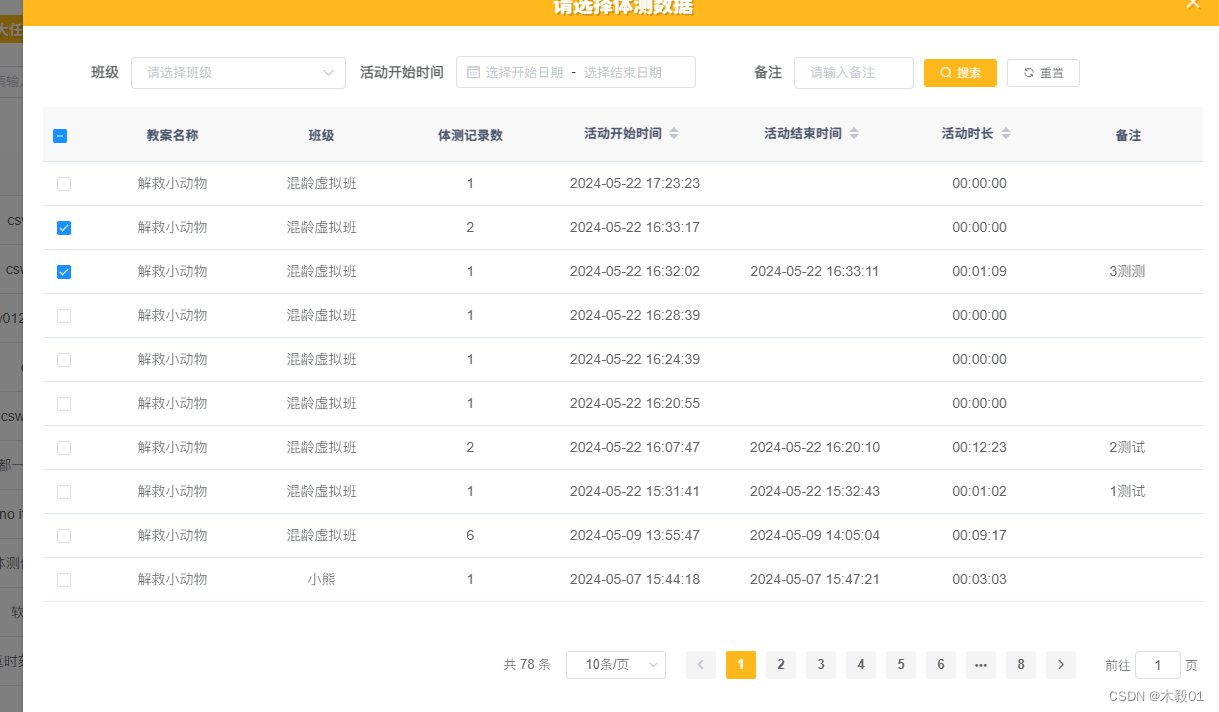
Task: Check the row with class 小熊
Action: click(64, 579)
